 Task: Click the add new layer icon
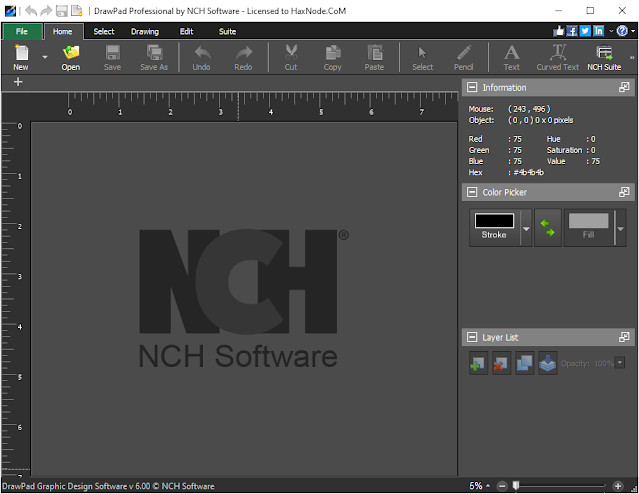point(478,363)
